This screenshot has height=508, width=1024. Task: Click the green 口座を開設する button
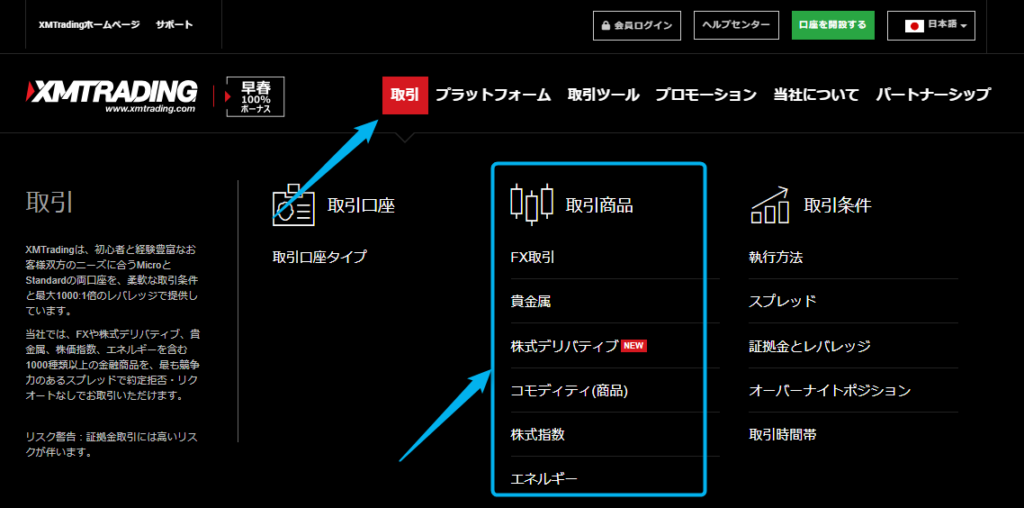tap(833, 25)
